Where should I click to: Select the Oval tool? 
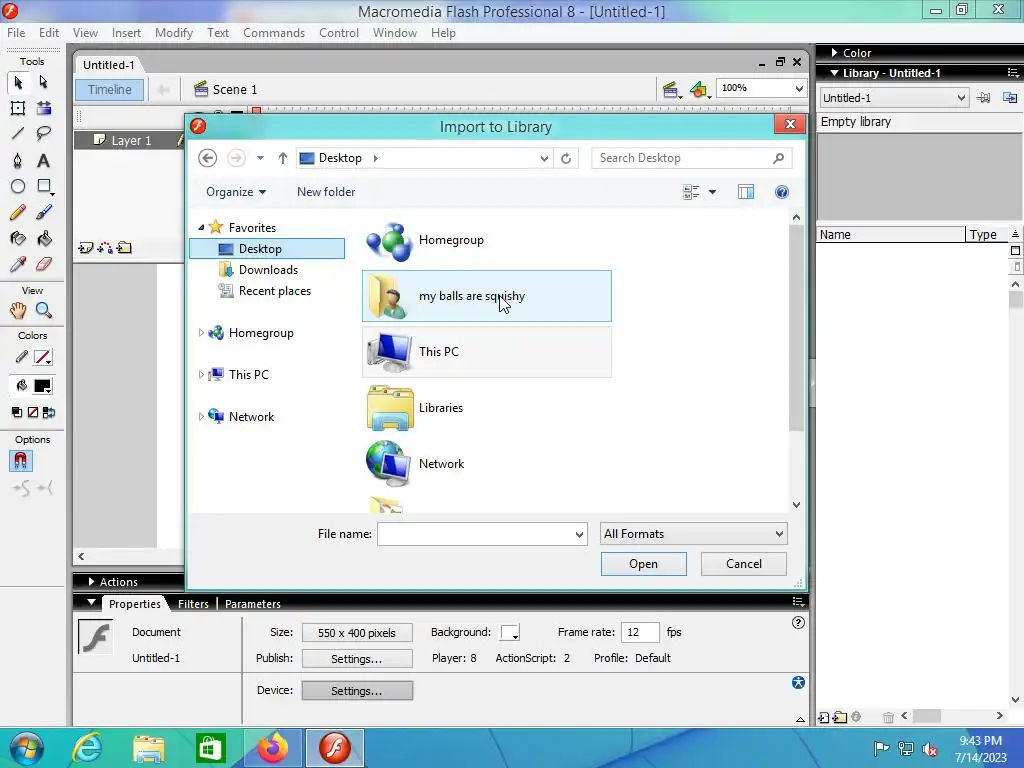coord(18,187)
